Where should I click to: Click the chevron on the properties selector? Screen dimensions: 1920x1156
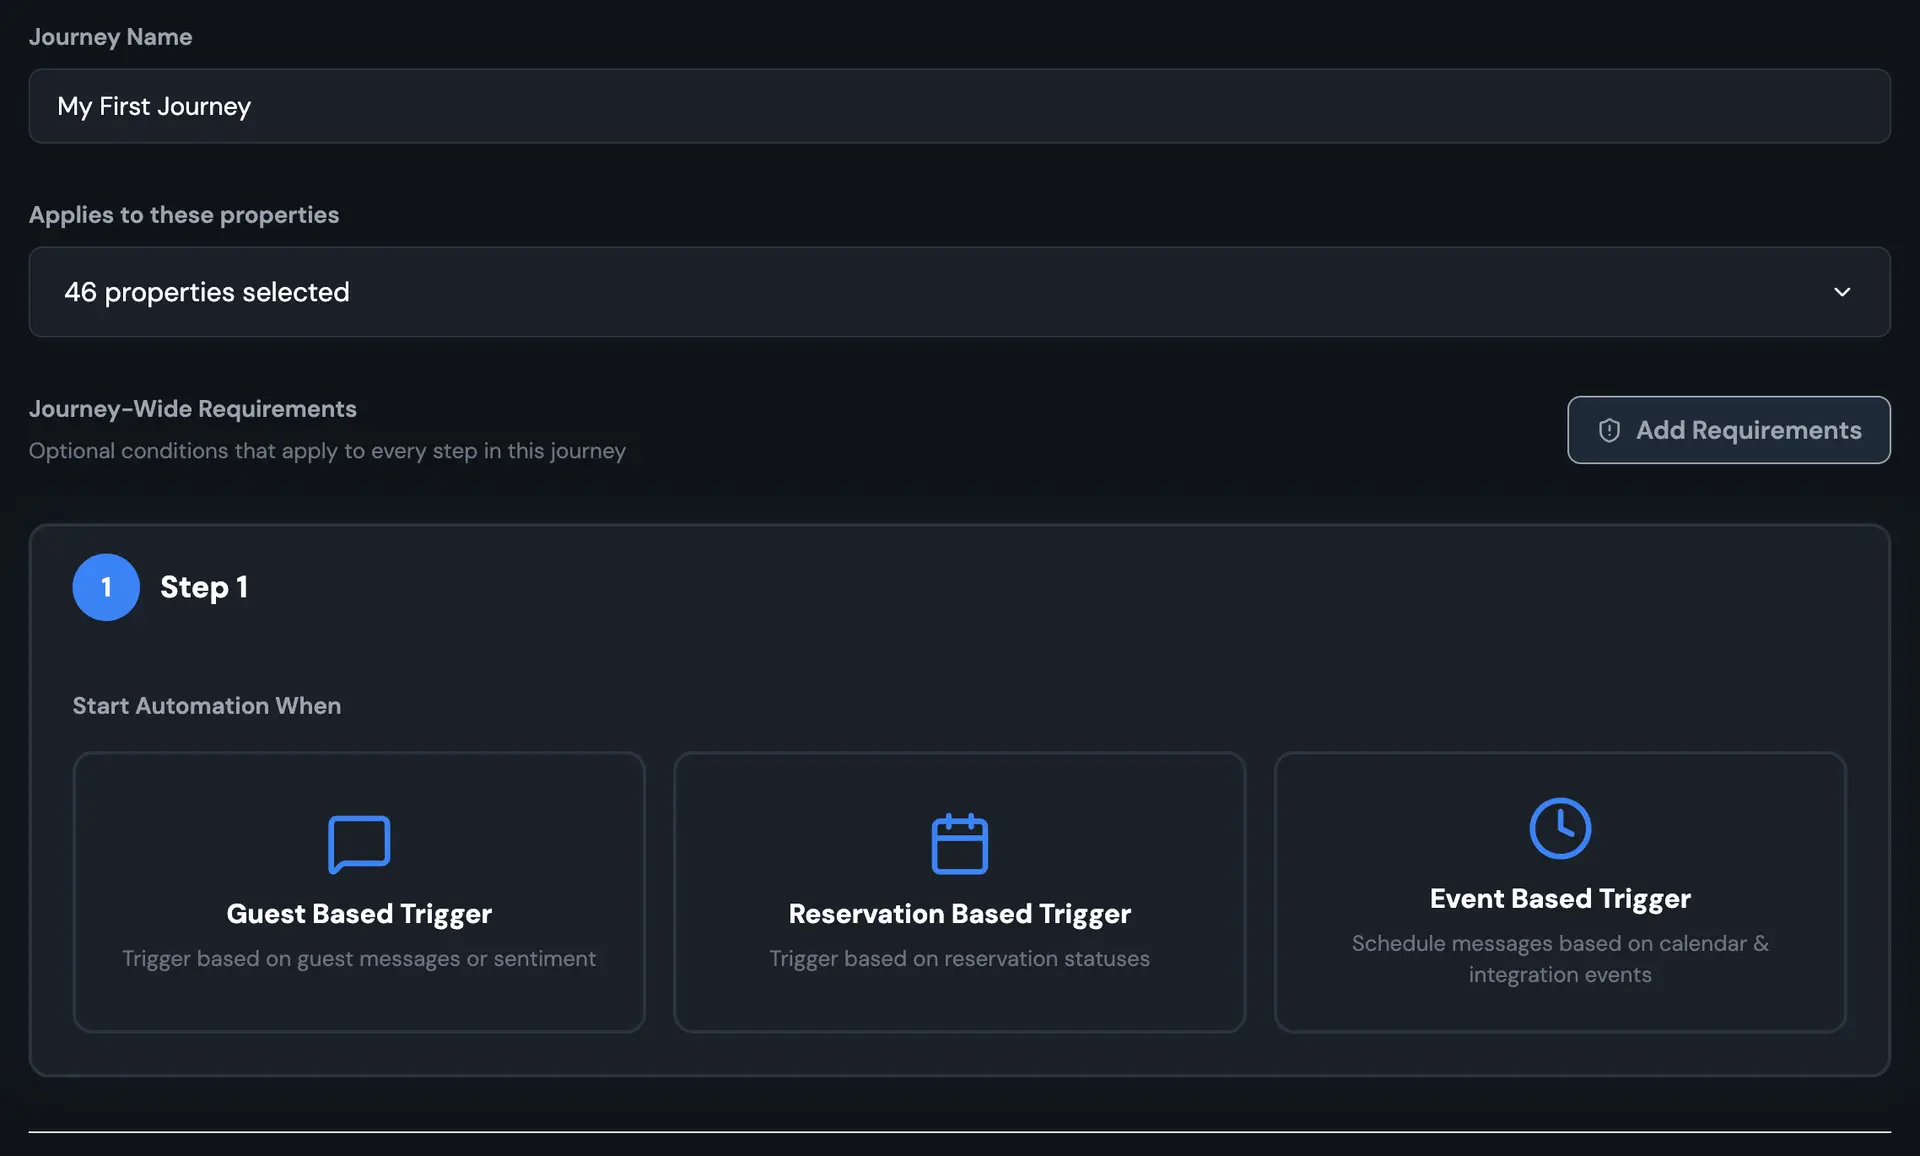coord(1844,292)
